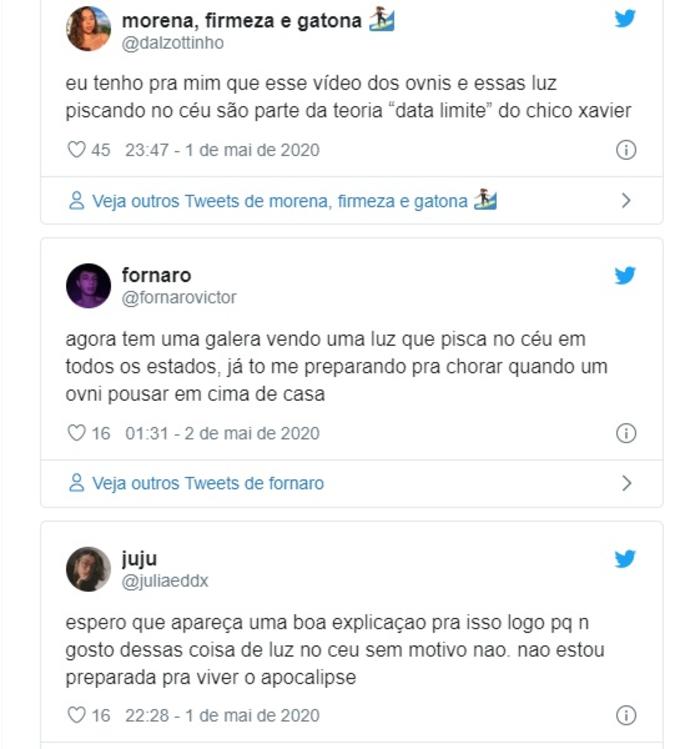Like fornaro's tweet via heart icon

(x=76, y=433)
